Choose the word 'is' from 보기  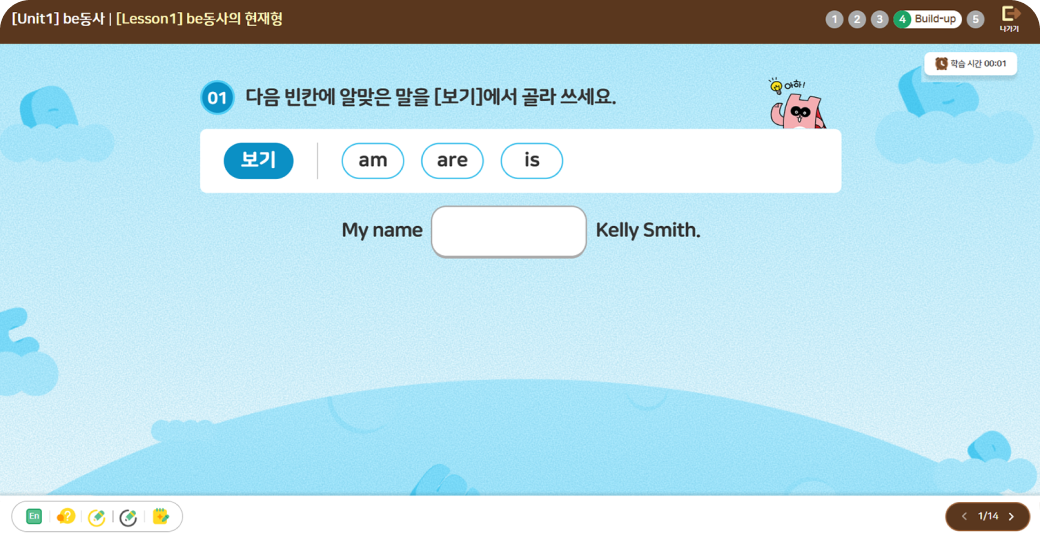tap(532, 161)
